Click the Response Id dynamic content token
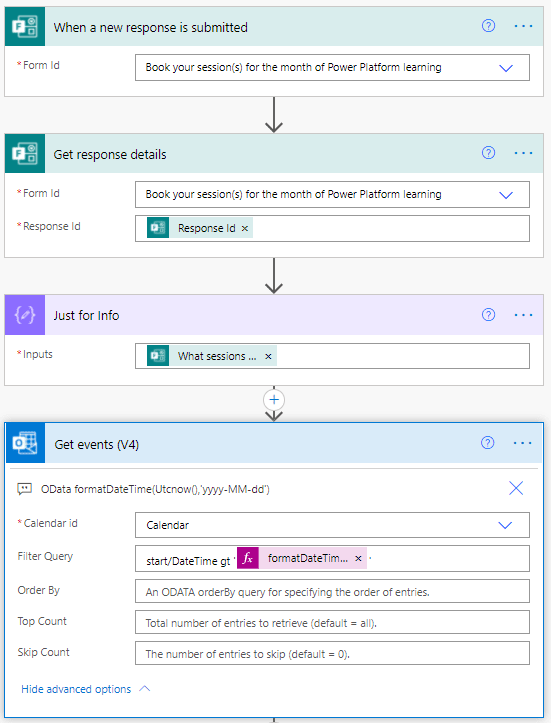The width and height of the screenshot is (551, 723). (200, 228)
